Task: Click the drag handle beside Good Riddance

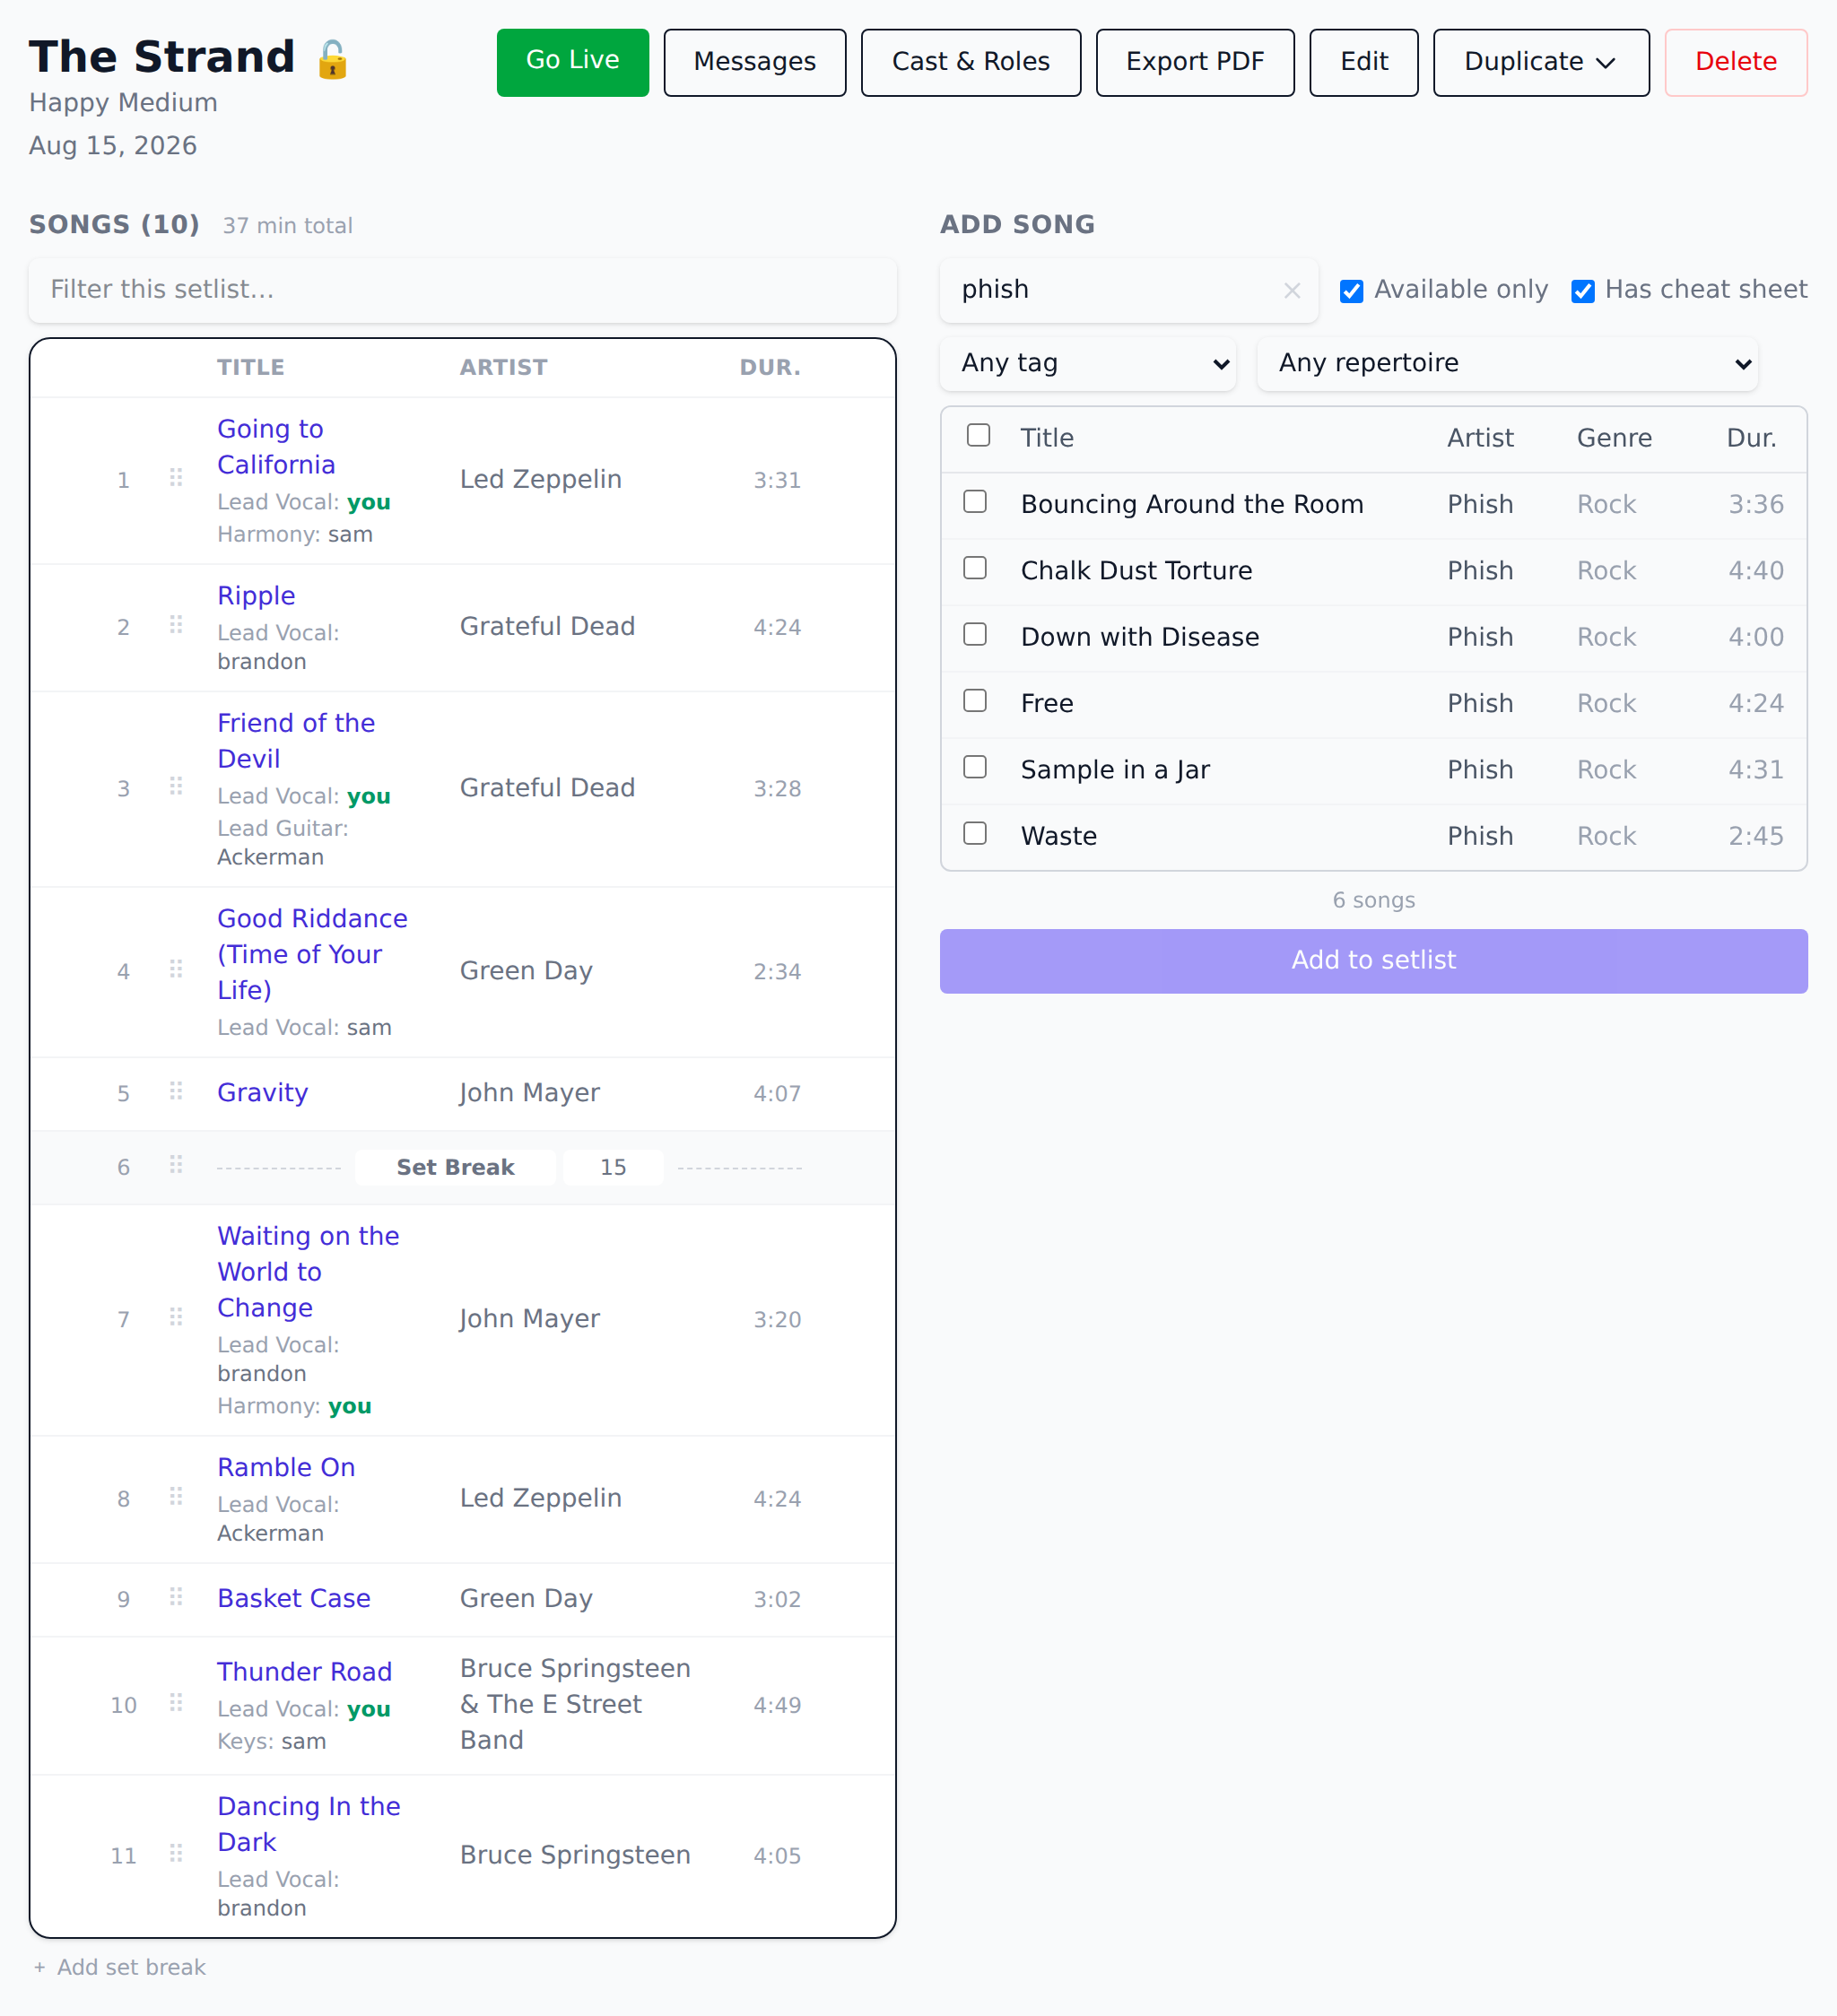Action: click(x=176, y=969)
